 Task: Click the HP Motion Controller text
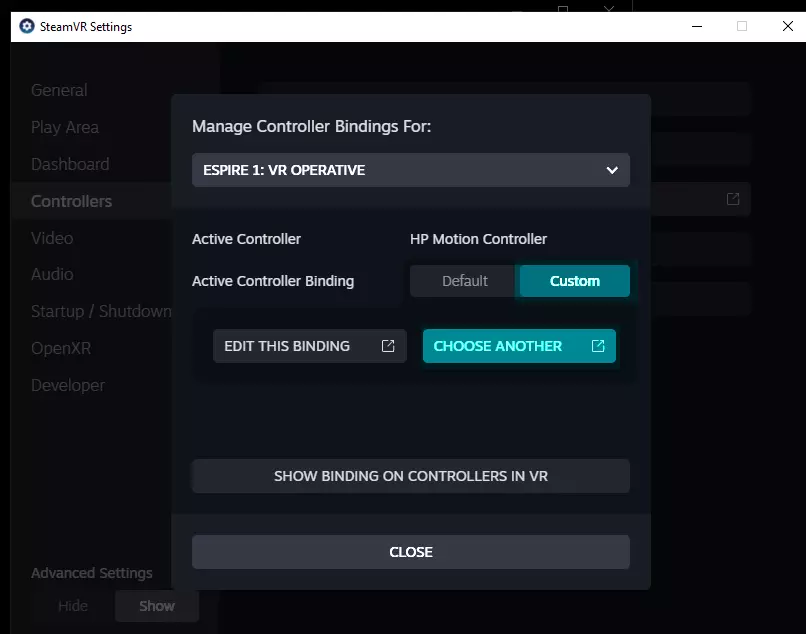[478, 239]
